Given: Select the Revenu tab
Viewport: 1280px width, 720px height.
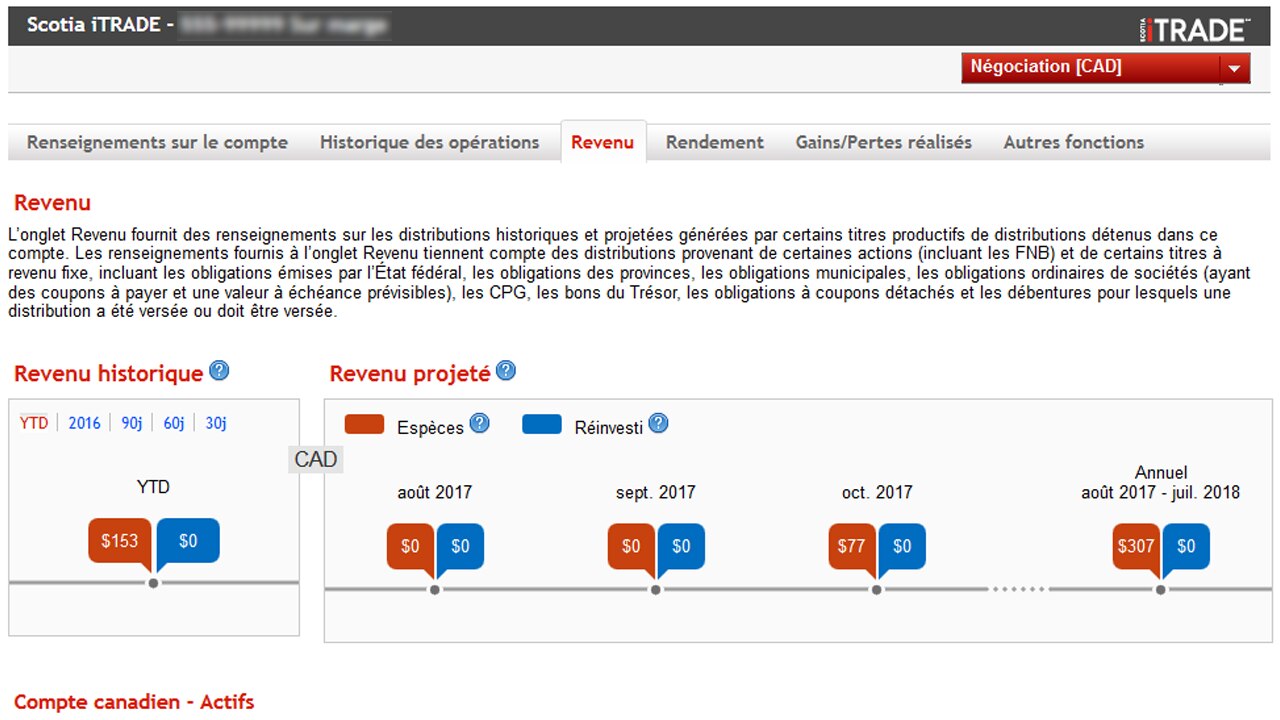Looking at the screenshot, I should pos(603,142).
